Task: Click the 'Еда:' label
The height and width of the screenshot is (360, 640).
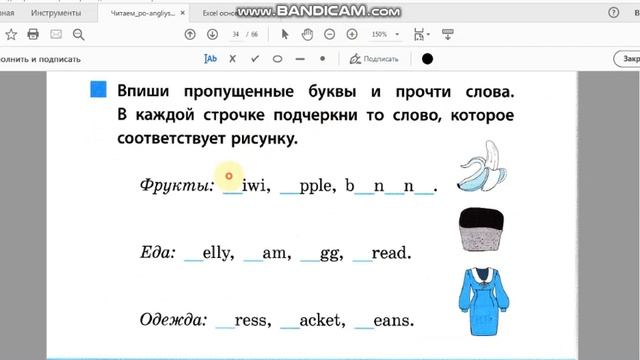Action: pos(158,252)
